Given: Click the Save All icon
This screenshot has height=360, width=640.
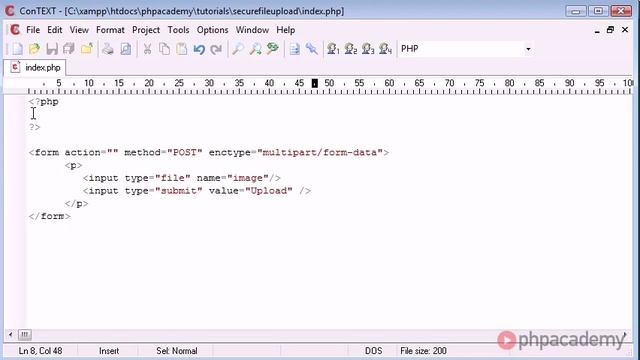Looking at the screenshot, I should (x=69, y=49).
